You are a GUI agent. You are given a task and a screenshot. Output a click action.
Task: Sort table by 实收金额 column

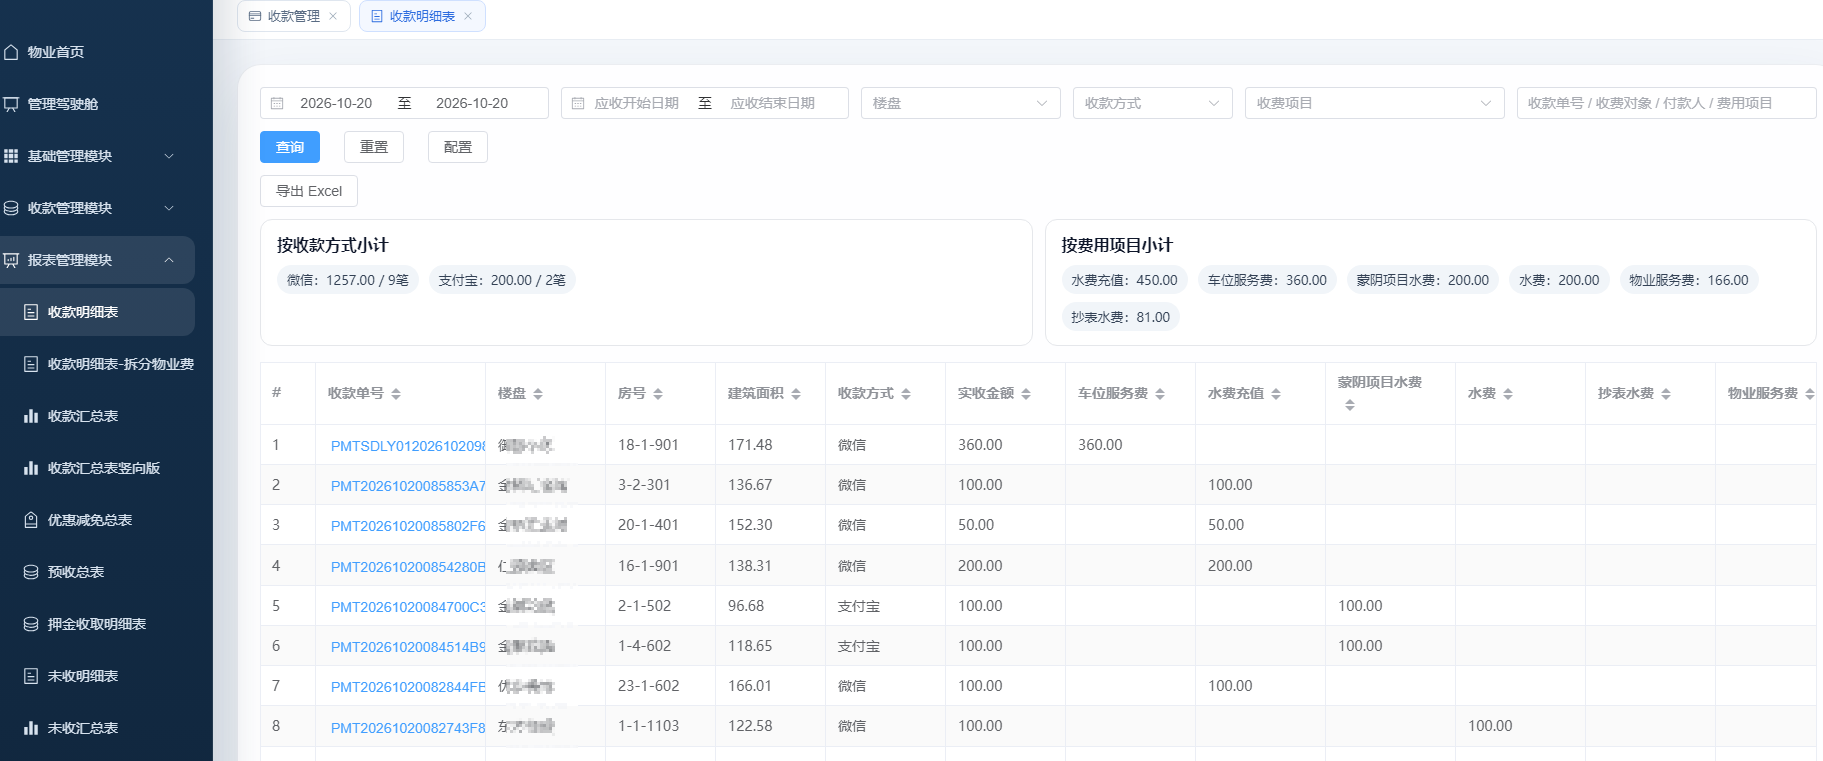pos(1026,394)
